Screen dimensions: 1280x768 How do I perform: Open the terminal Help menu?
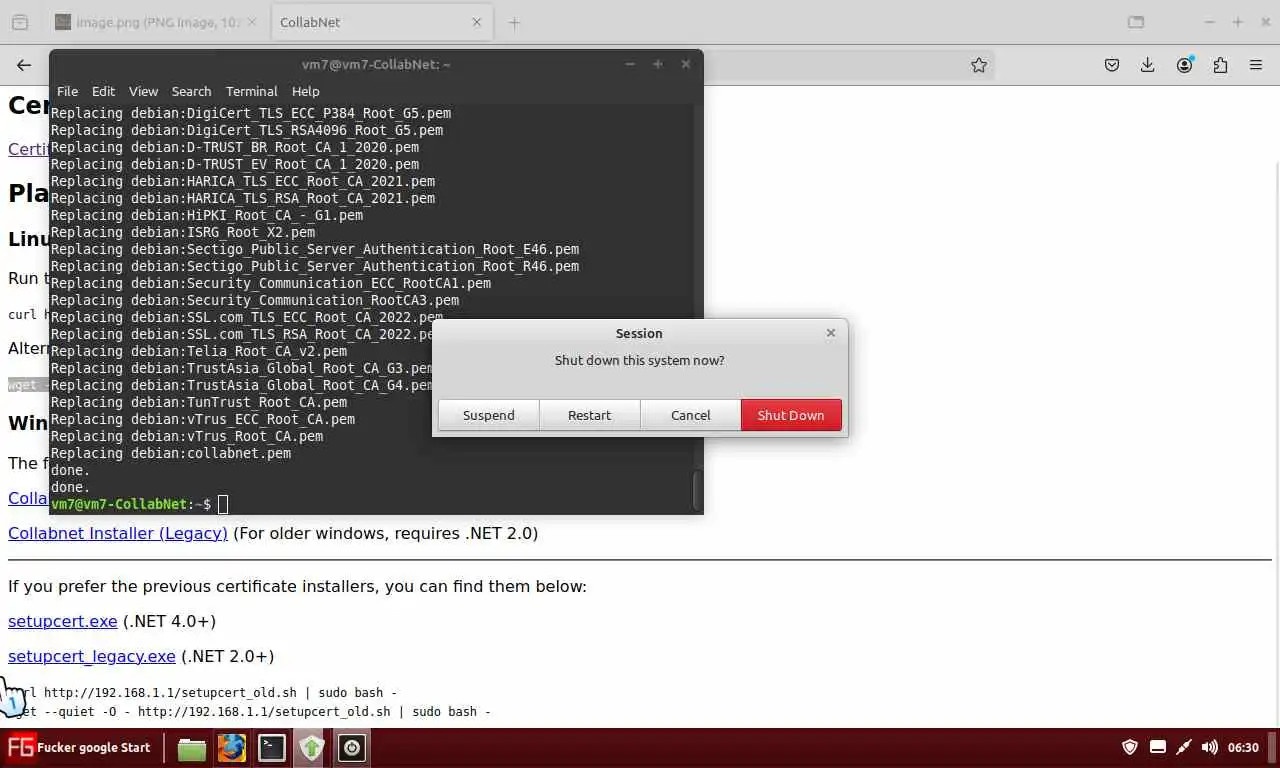tap(305, 91)
